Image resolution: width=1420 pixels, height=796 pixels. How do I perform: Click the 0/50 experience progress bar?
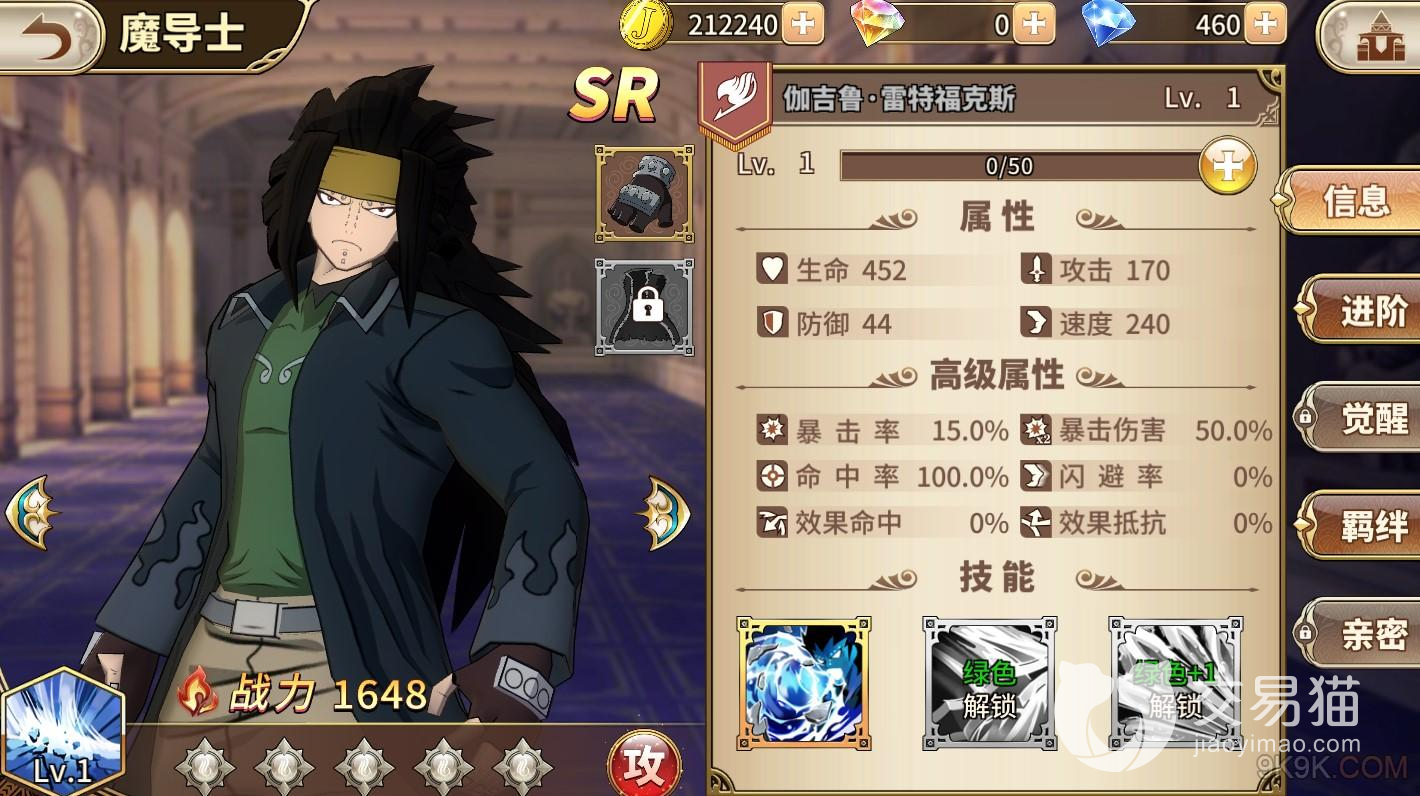(1020, 166)
